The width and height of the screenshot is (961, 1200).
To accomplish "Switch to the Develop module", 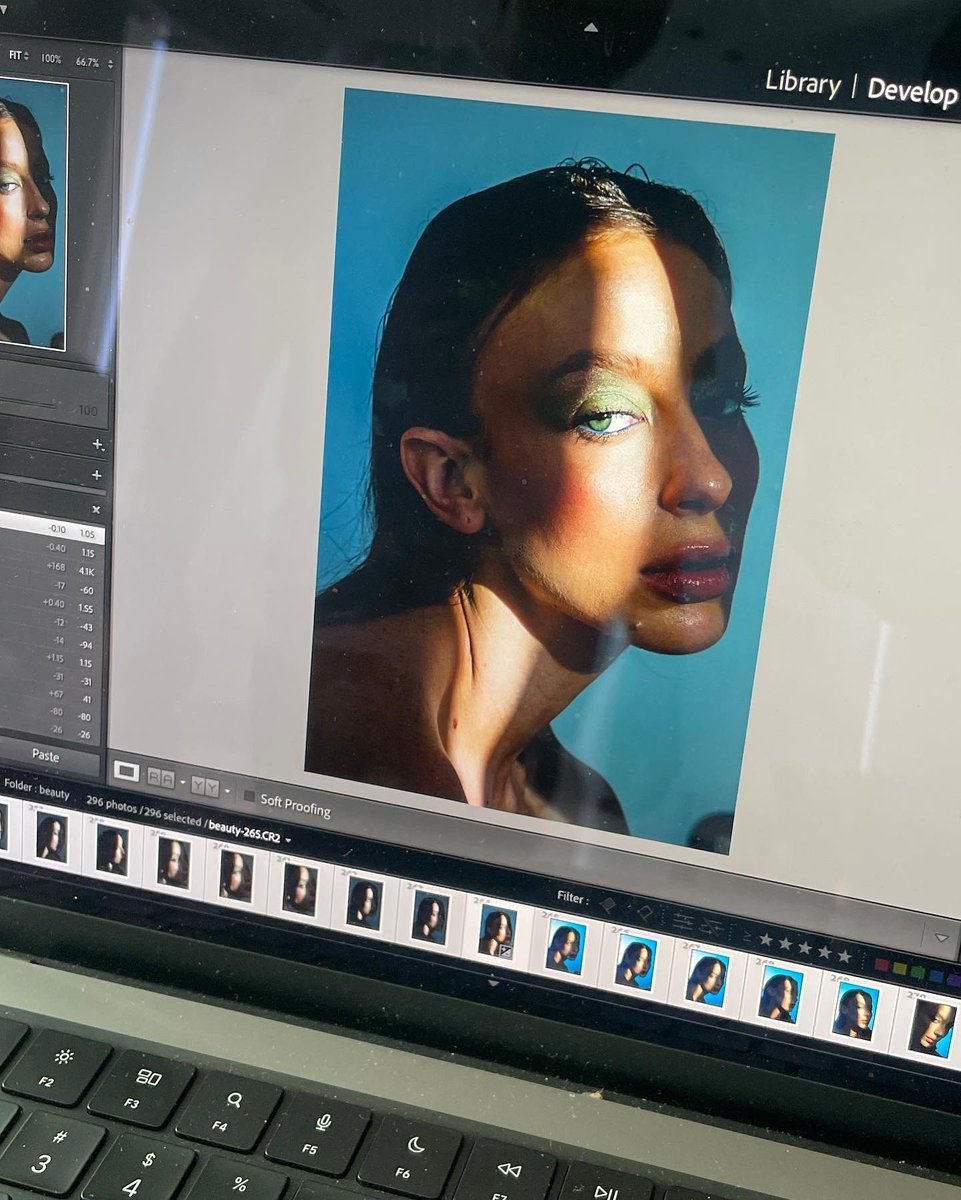I will click(911, 90).
